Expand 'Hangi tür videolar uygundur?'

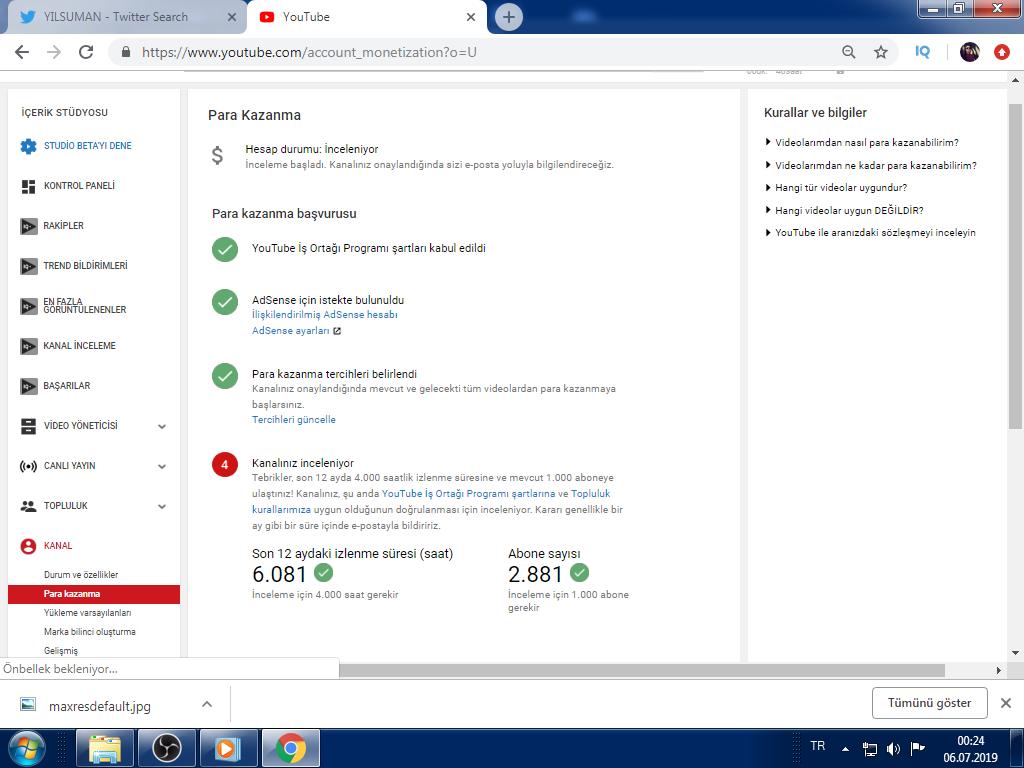(836, 187)
